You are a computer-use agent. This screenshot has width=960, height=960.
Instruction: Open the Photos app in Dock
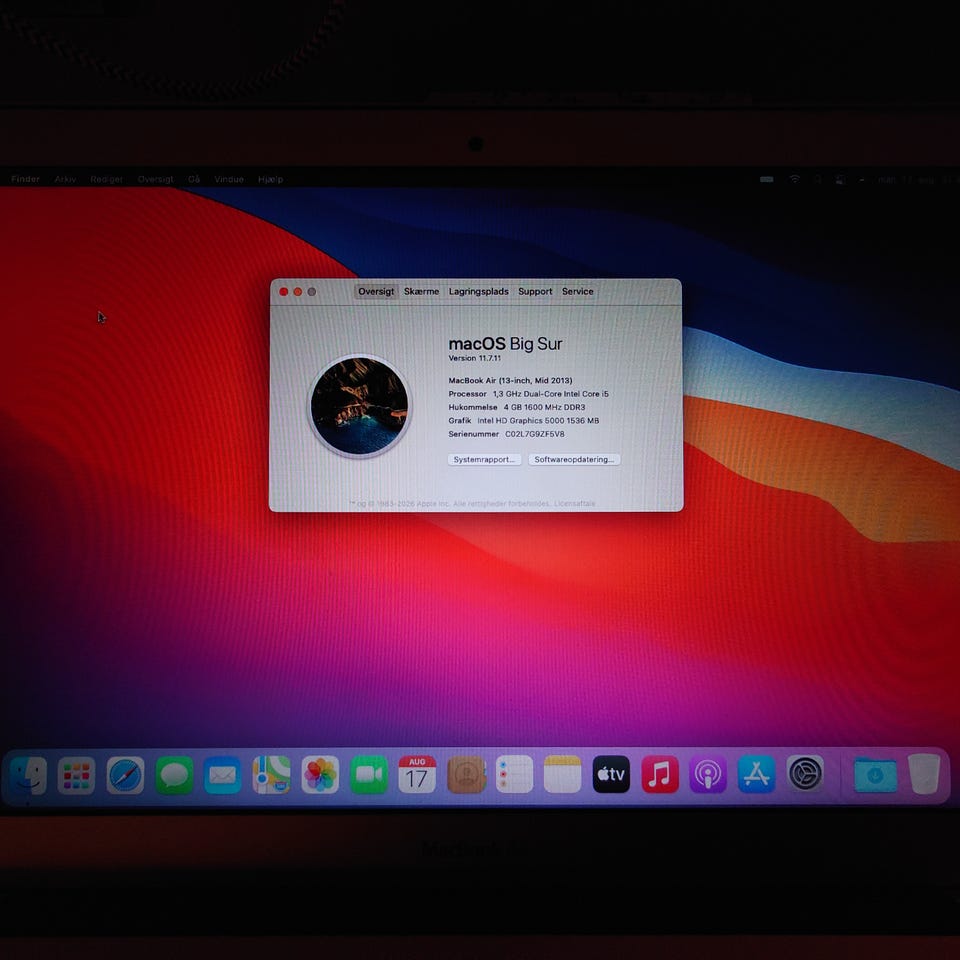click(320, 775)
